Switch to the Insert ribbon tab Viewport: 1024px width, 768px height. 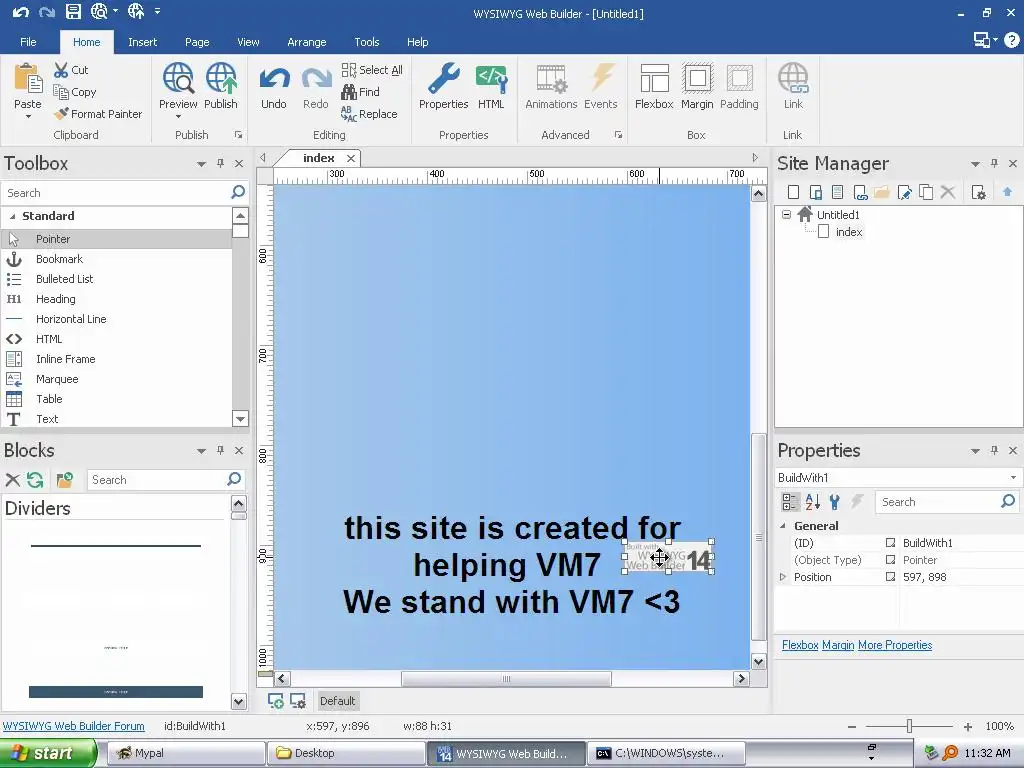(x=142, y=42)
